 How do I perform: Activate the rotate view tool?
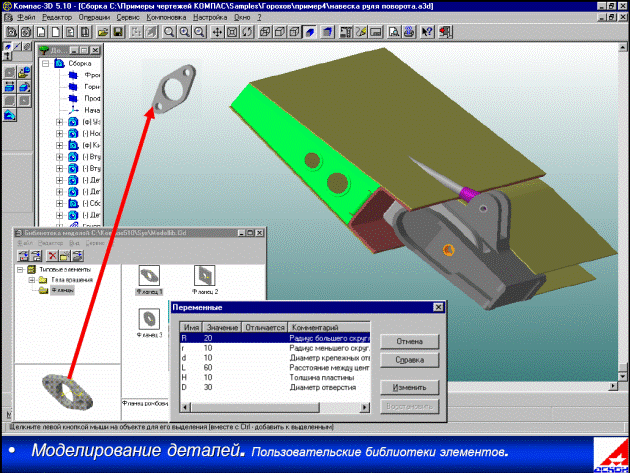pos(247,32)
